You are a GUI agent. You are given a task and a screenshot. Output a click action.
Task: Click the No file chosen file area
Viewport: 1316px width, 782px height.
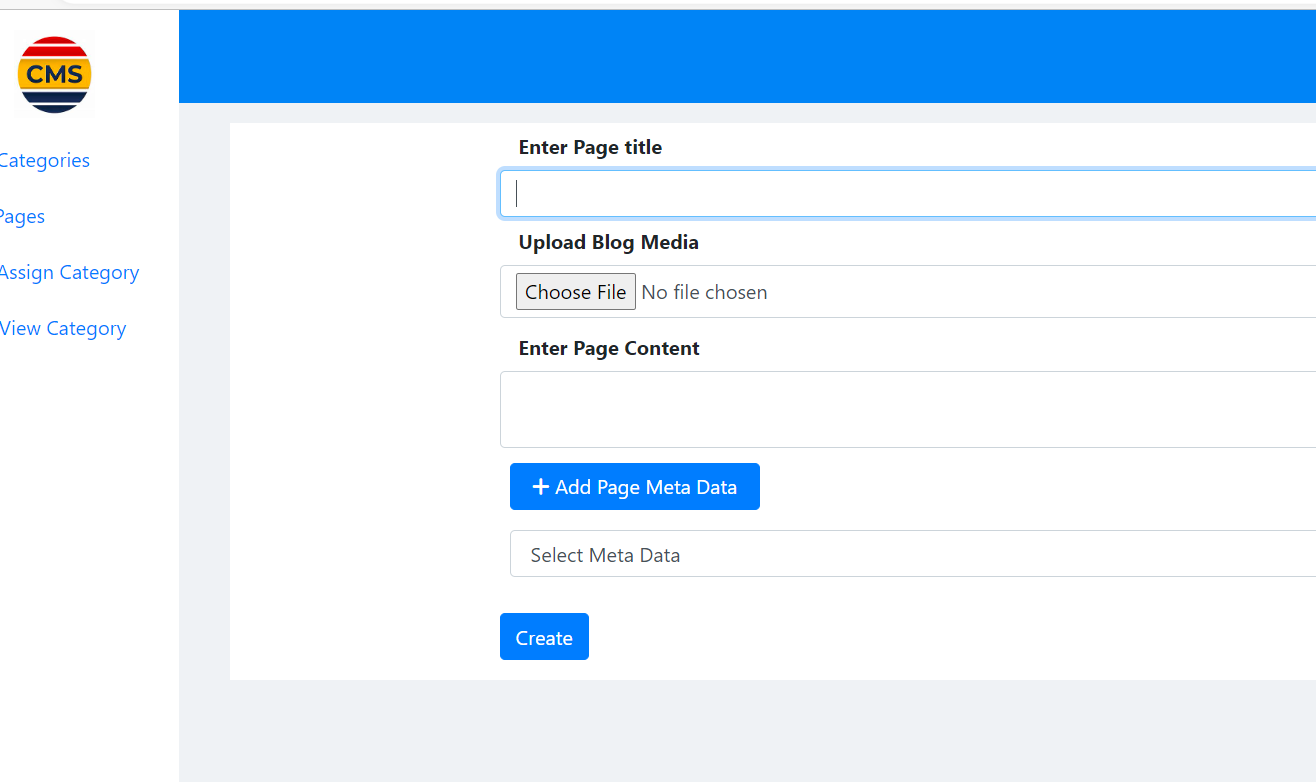(x=705, y=291)
